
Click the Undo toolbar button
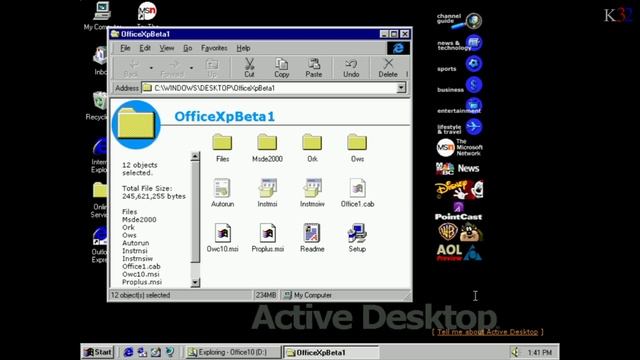pos(351,68)
